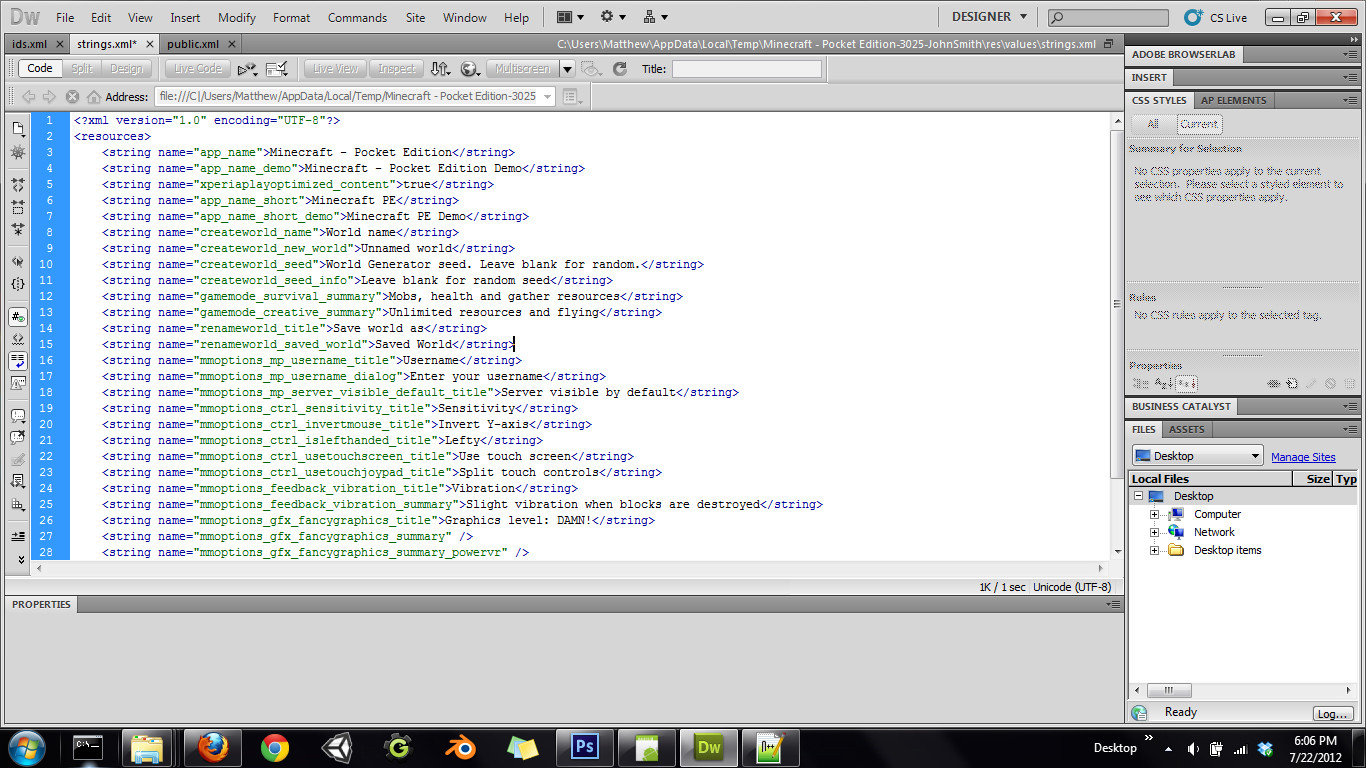Open the Site dropdown in application bar
Screen dimensions: 1366x768
tap(656, 17)
